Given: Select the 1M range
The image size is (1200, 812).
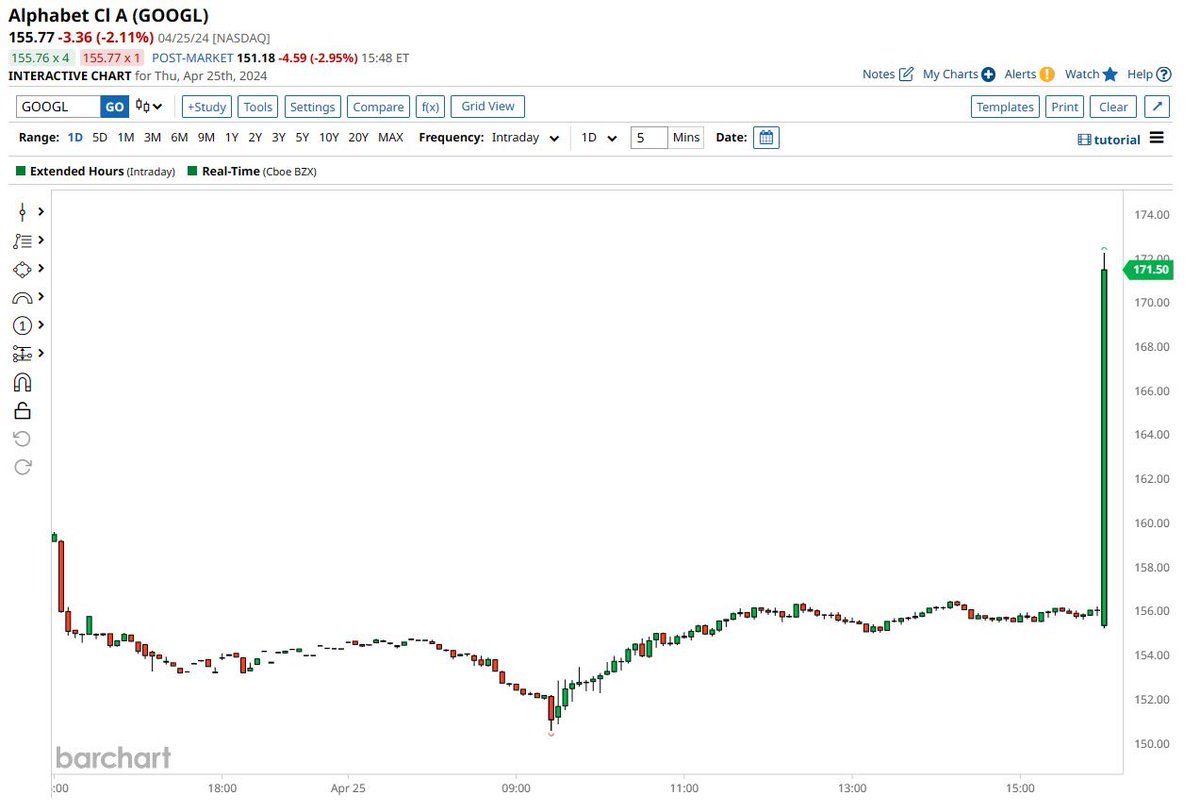Looking at the screenshot, I should tap(126, 138).
